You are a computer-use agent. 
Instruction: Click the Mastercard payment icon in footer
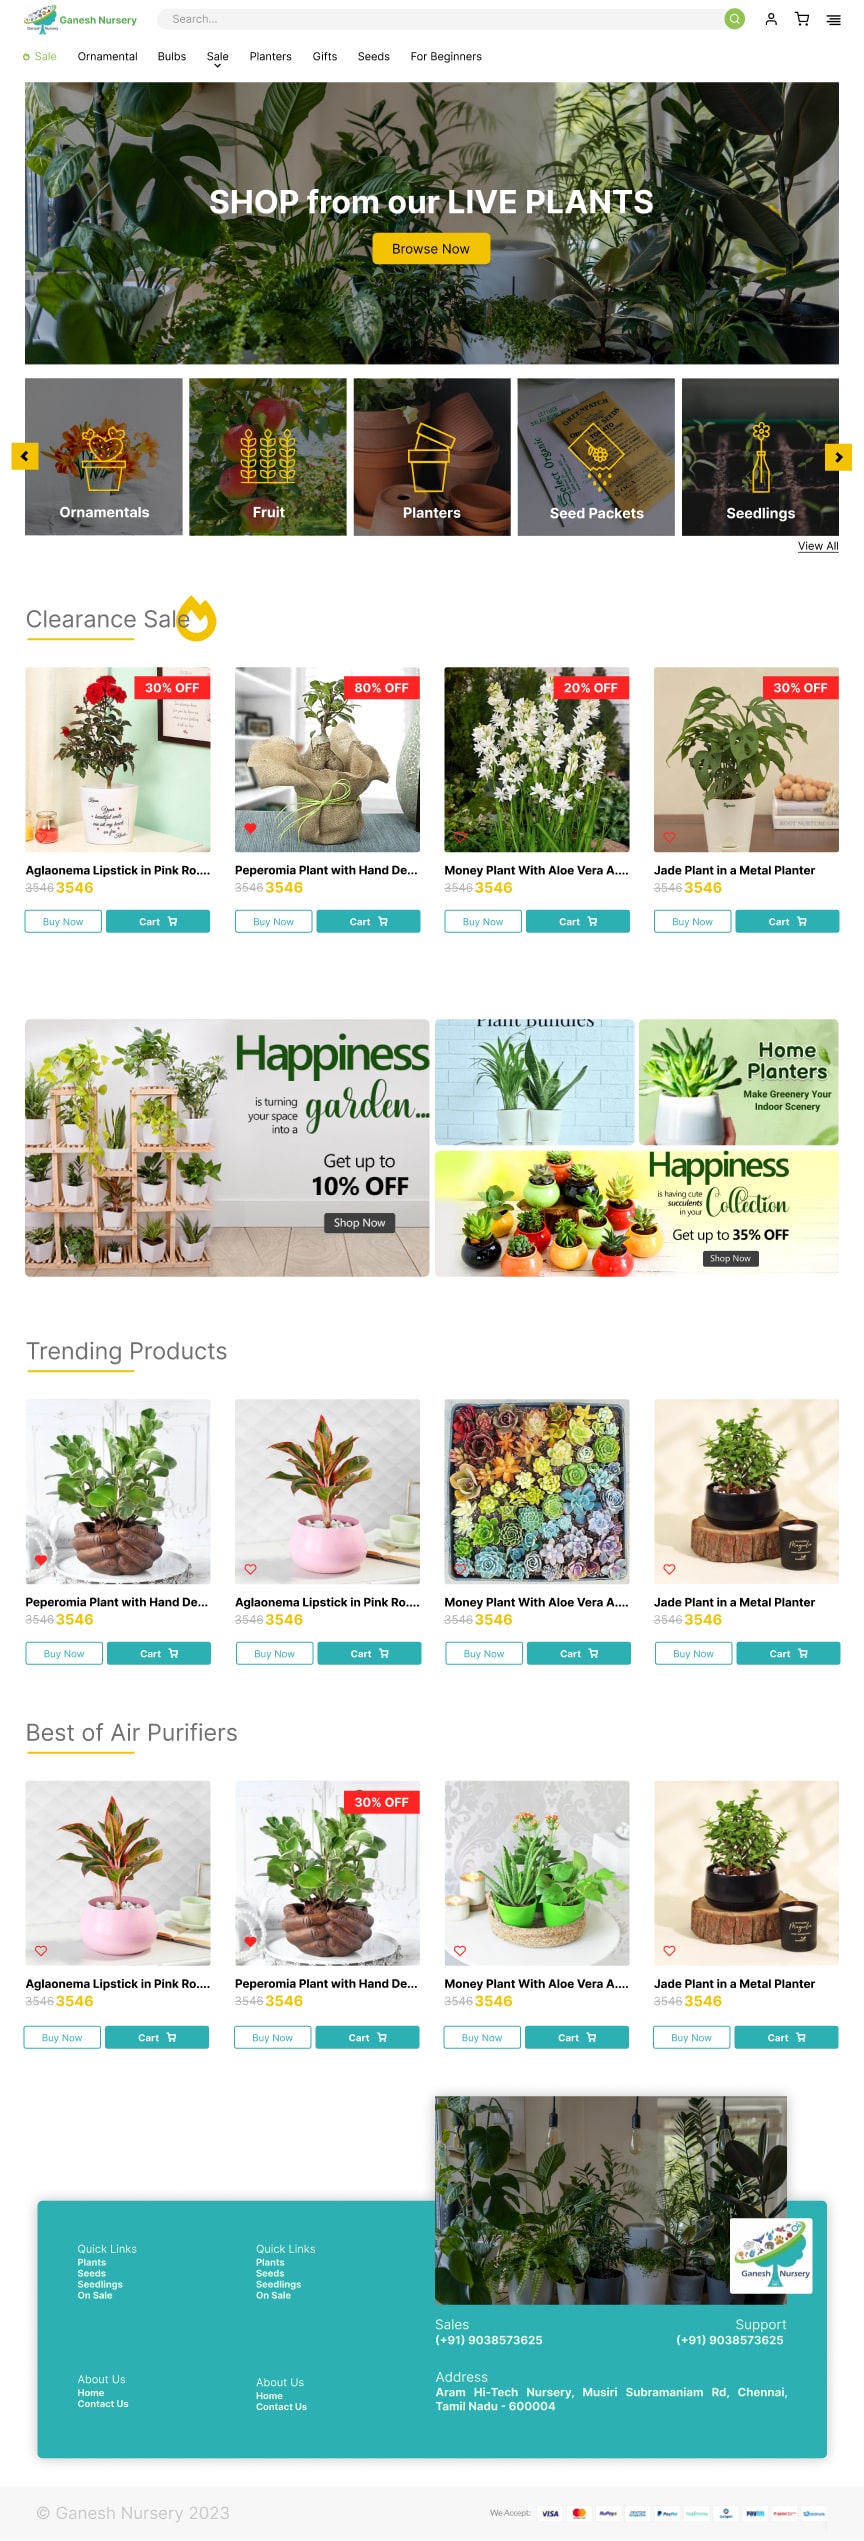coord(579,2513)
